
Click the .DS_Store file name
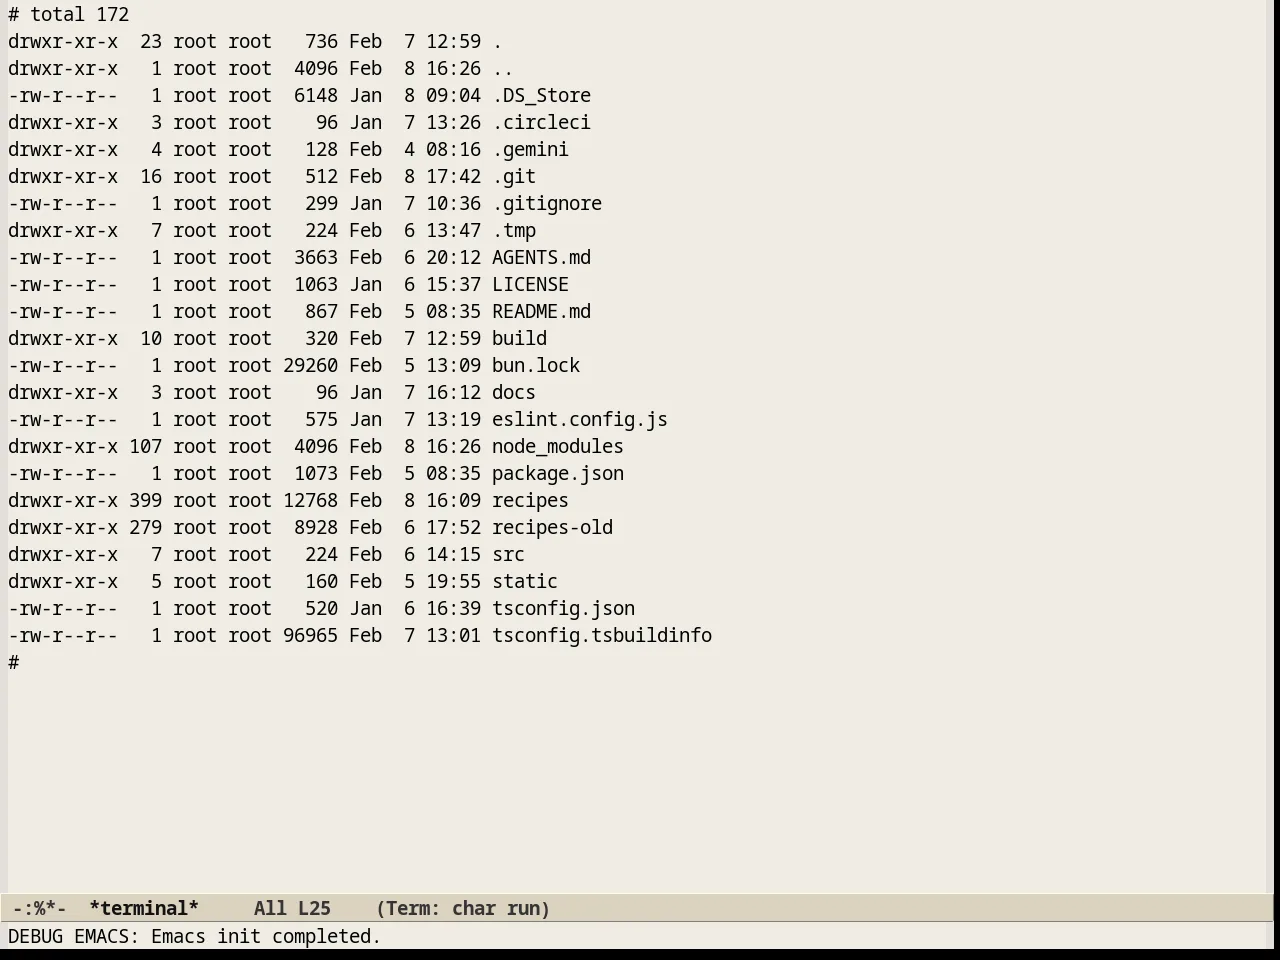(541, 96)
